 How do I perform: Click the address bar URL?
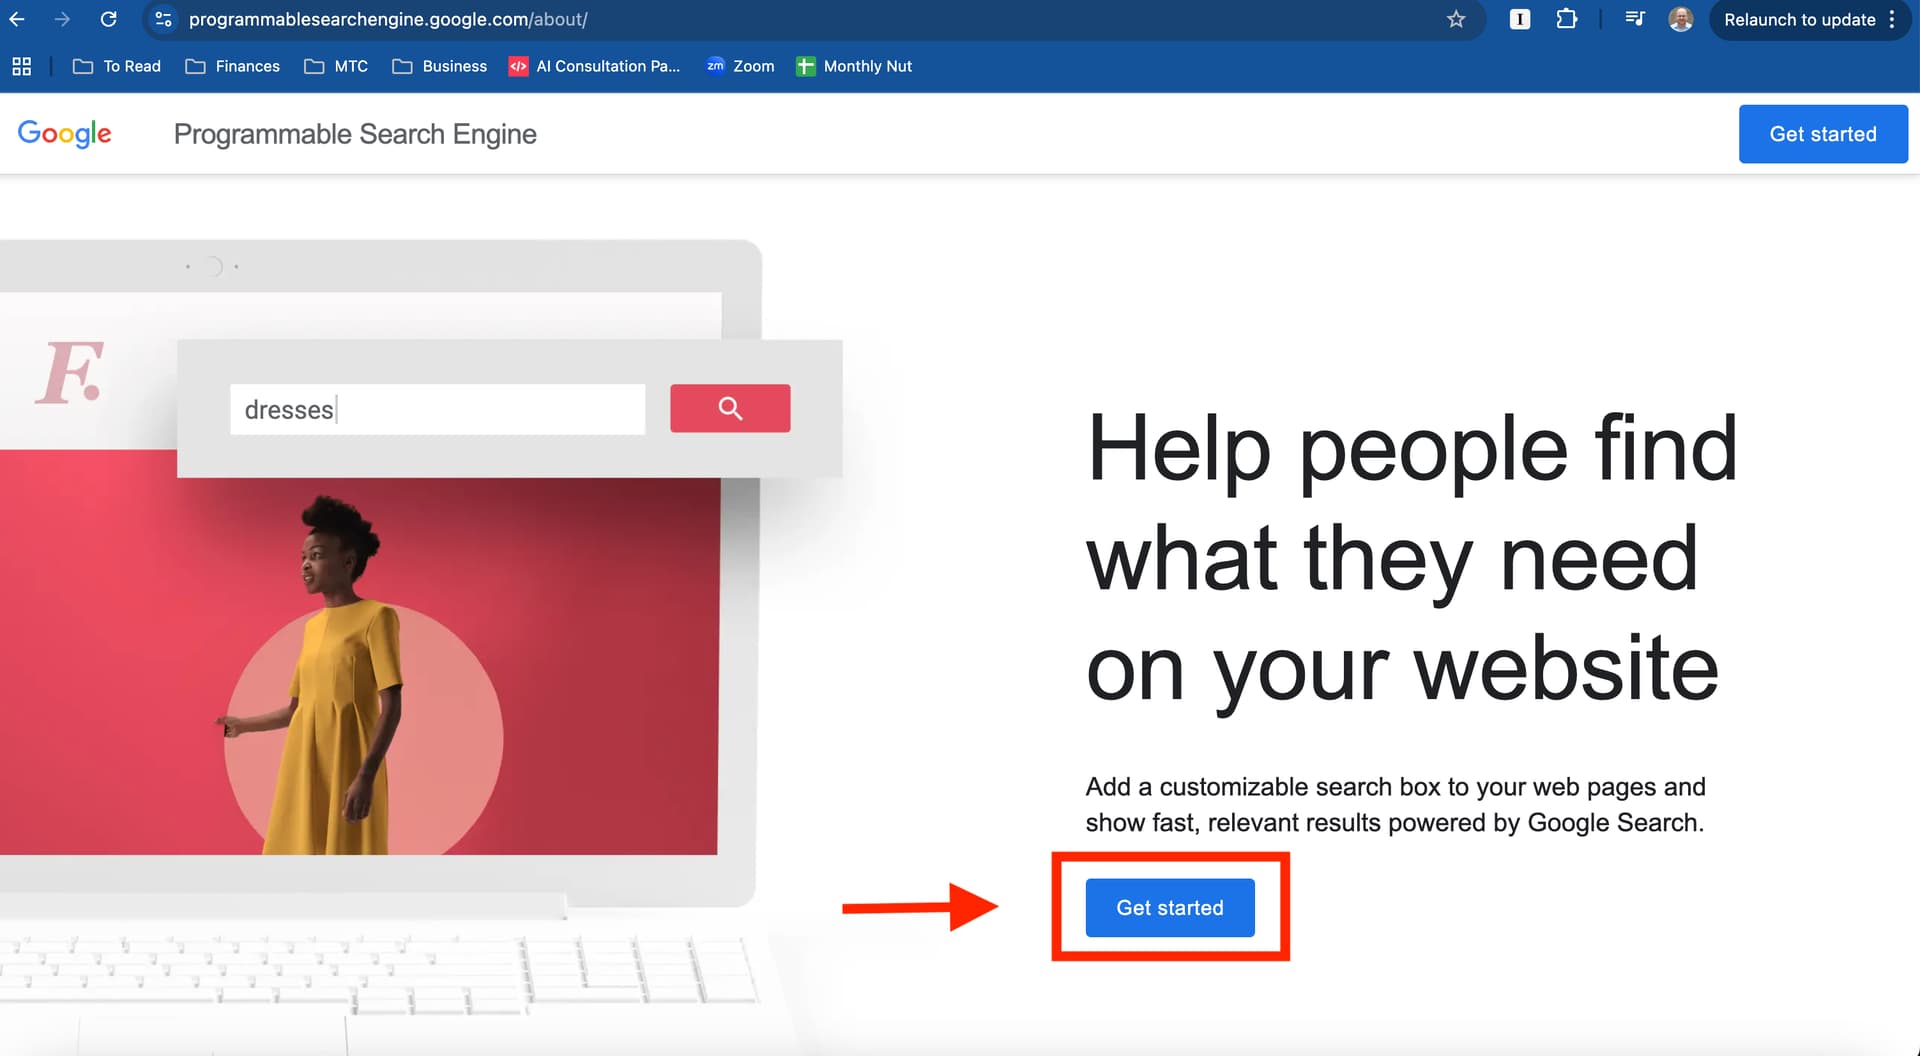(x=388, y=19)
